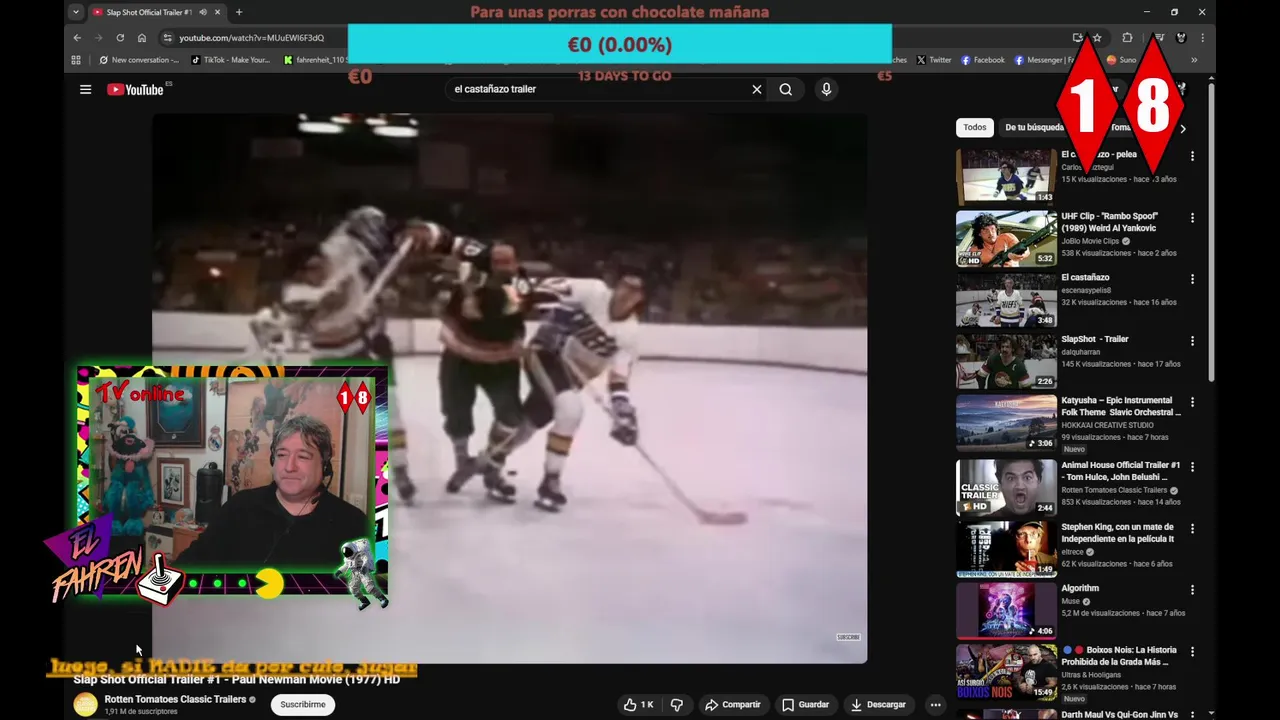Subscribe using the Suscribirme button
1280x720 pixels.
pos(303,705)
